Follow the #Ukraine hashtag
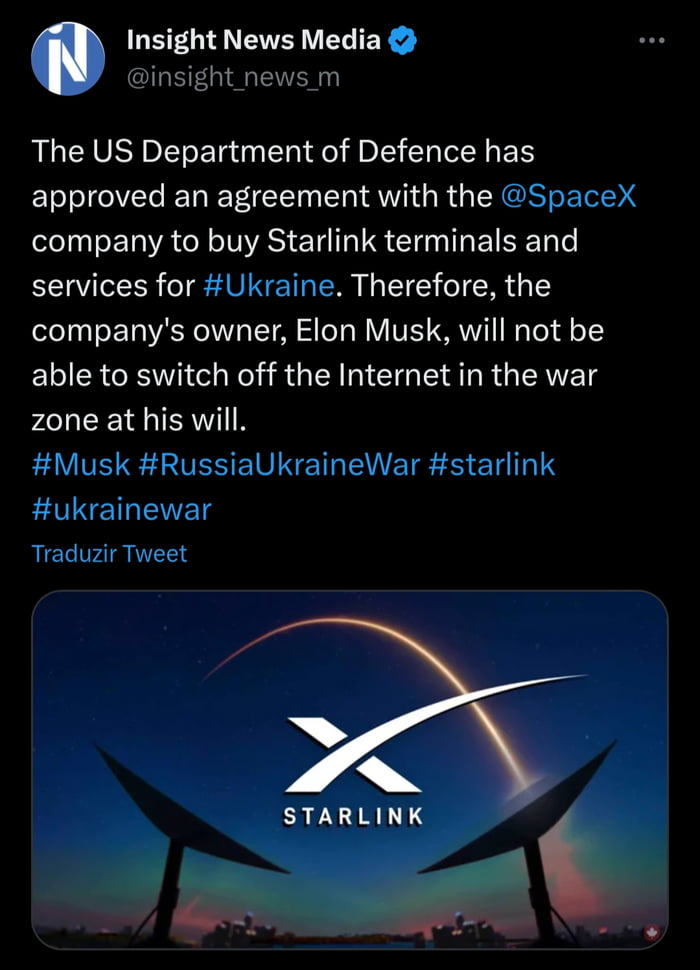 point(268,285)
